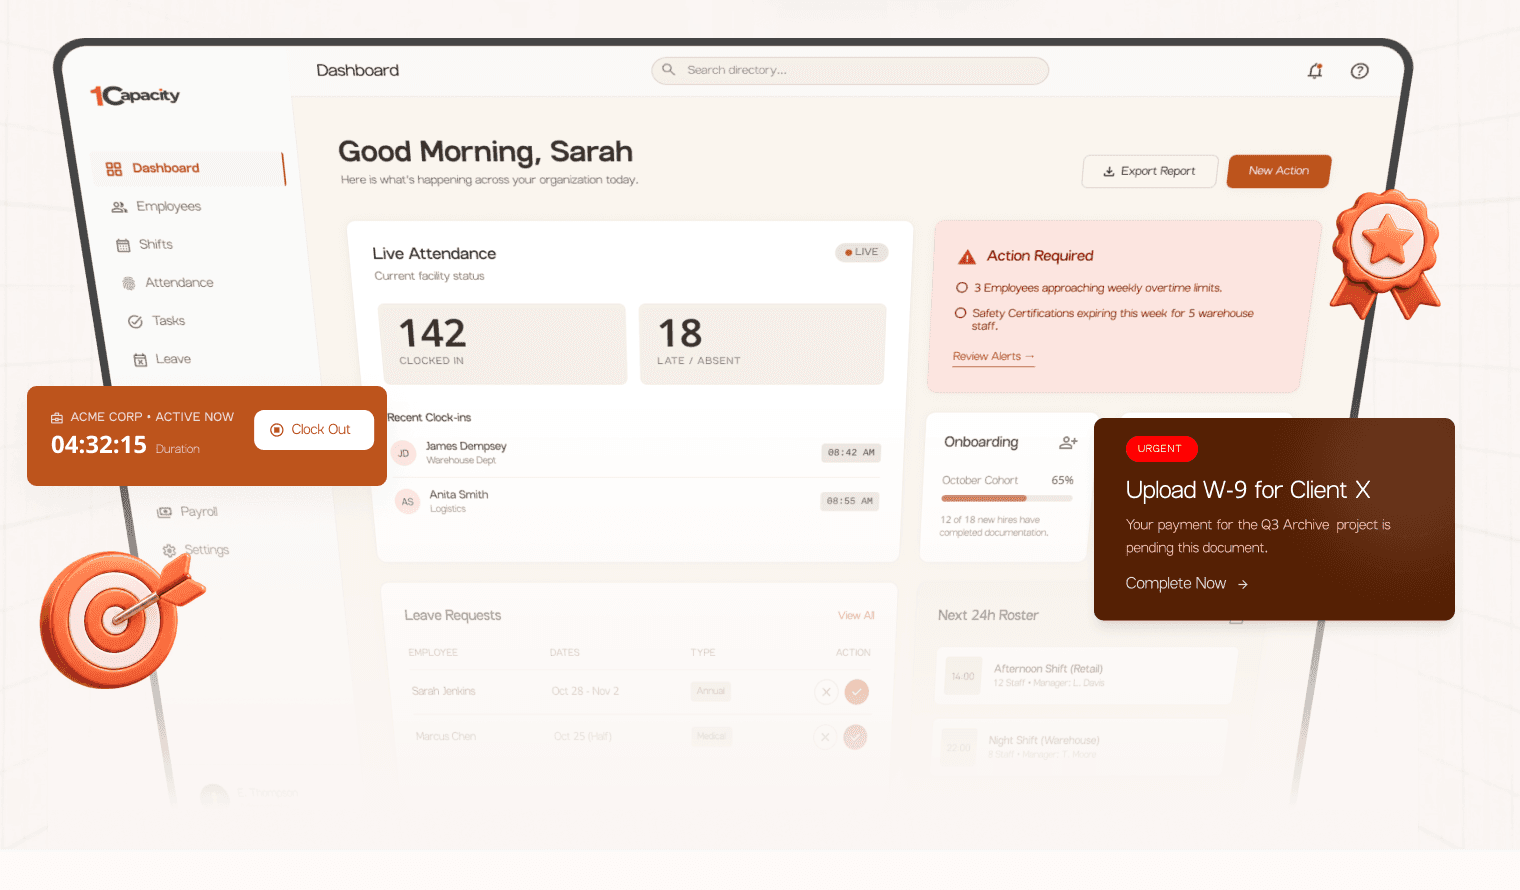
Task: Click the Annual leave type tag
Action: (711, 691)
